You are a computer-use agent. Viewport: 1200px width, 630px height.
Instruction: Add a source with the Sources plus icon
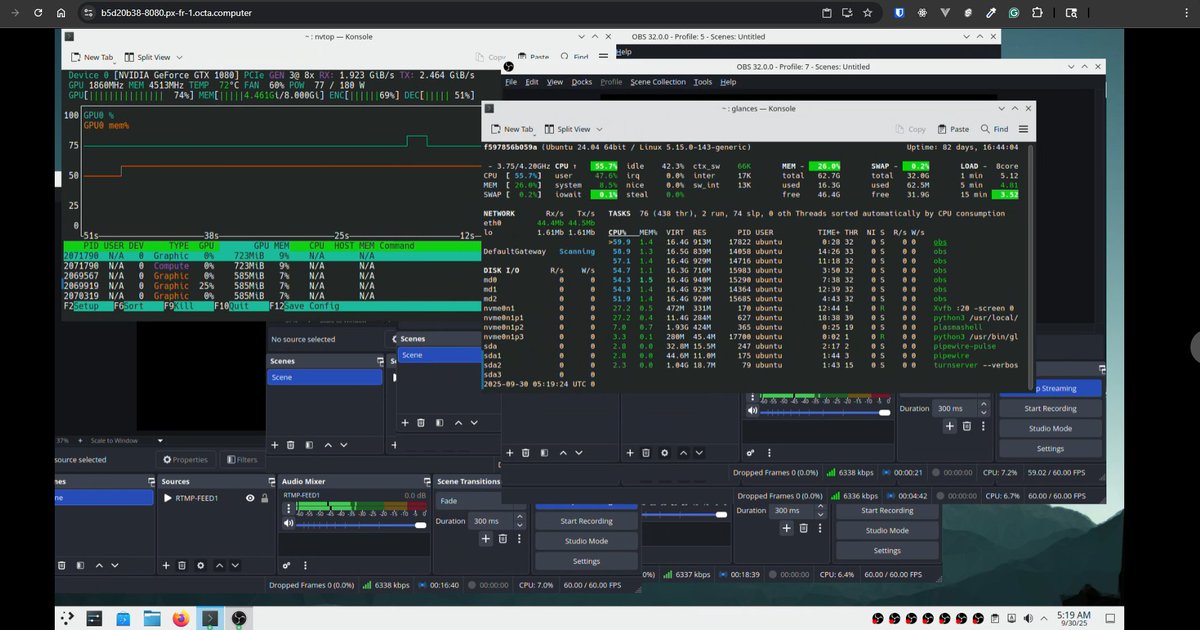coord(166,565)
